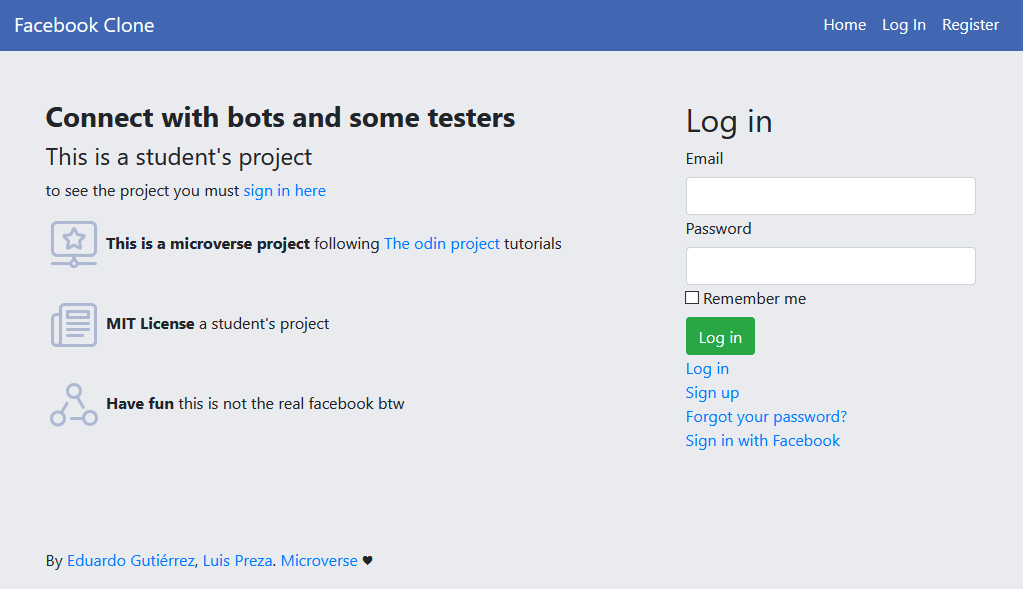Open The odin project link
This screenshot has height=589, width=1023.
(x=442, y=244)
